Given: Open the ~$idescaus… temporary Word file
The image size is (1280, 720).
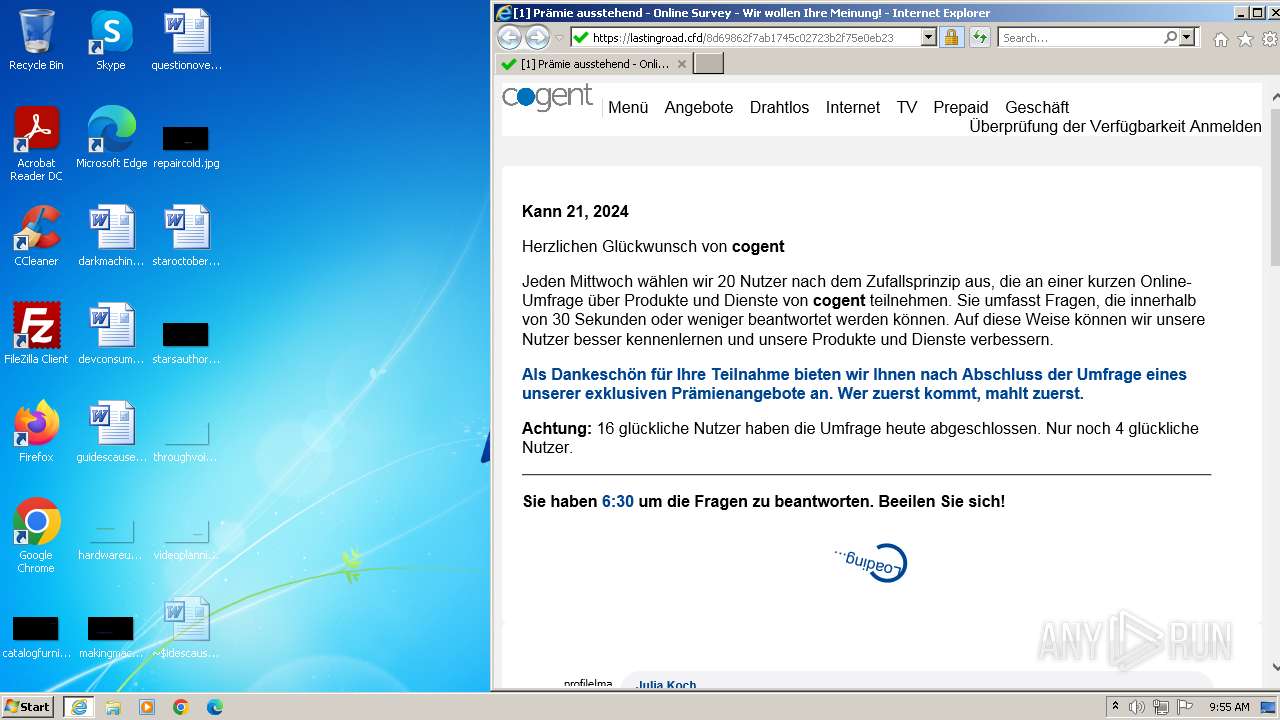Looking at the screenshot, I should point(186,628).
